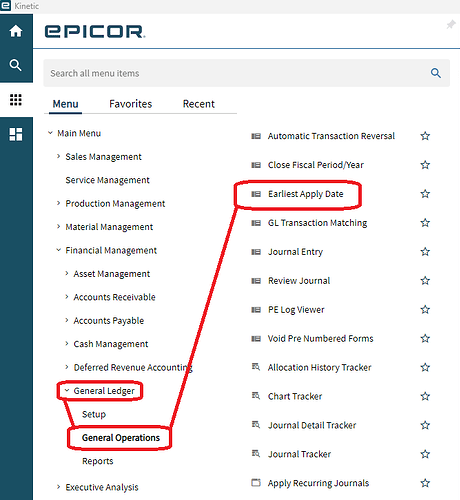This screenshot has height=500, width=460.
Task: Open Reports under General Ledger
Action: 98,461
